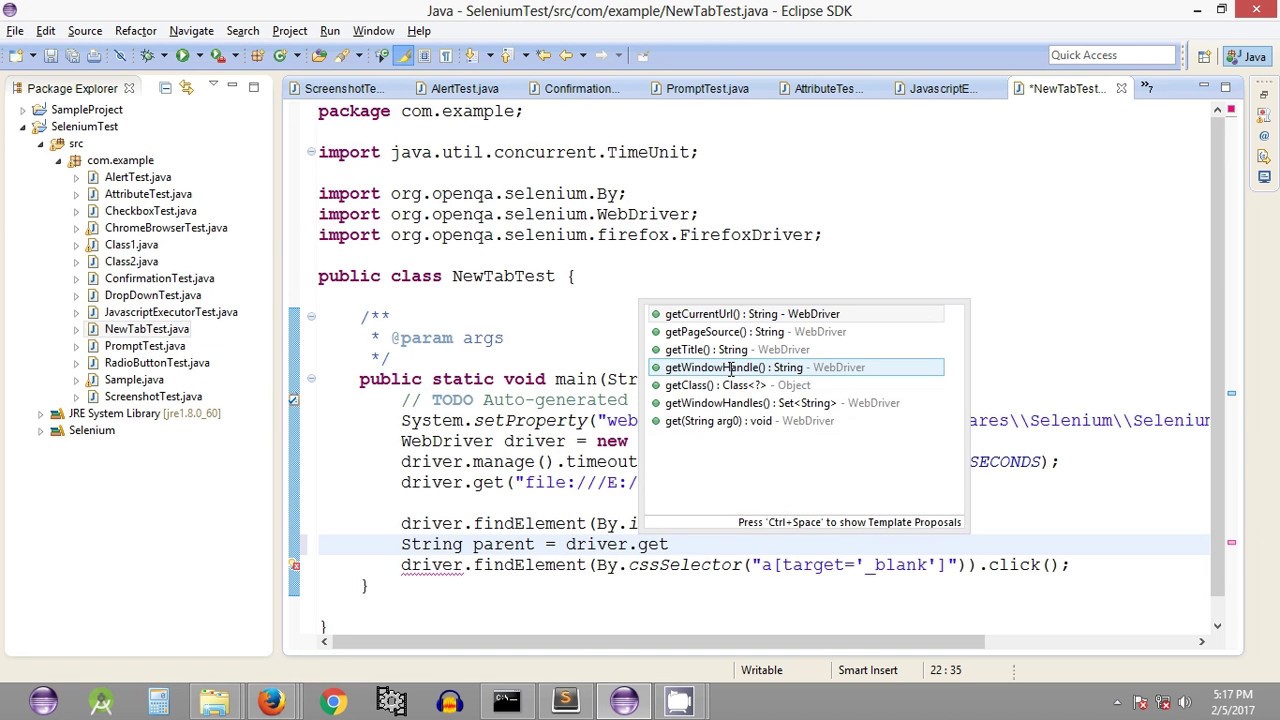Open the New dropdown arrow beside New icon
Screen dimensions: 1280x720
33,55
